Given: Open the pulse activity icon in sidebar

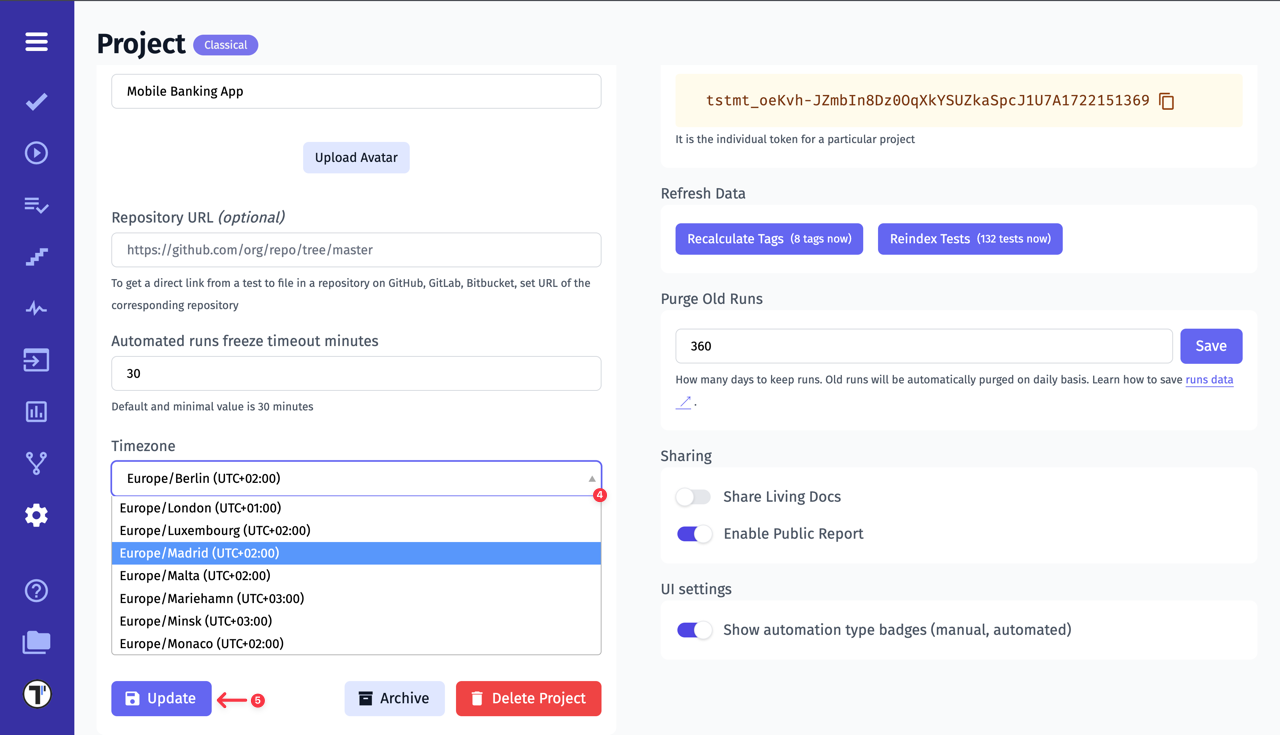Looking at the screenshot, I should click(x=36, y=308).
